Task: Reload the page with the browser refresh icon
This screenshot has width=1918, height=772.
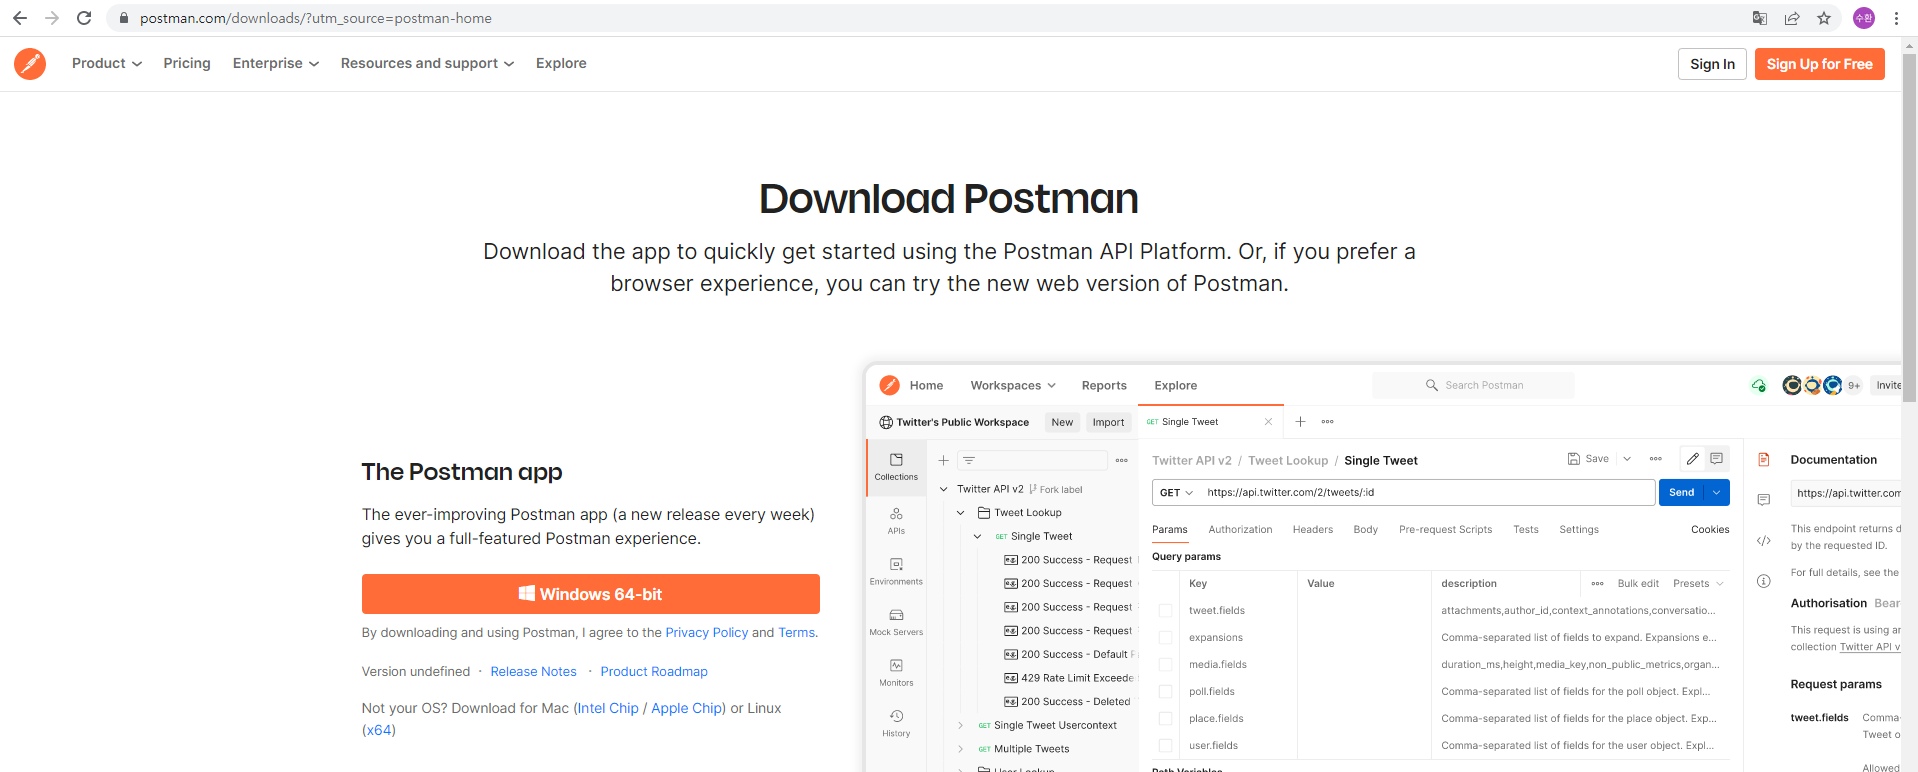Action: click(84, 18)
